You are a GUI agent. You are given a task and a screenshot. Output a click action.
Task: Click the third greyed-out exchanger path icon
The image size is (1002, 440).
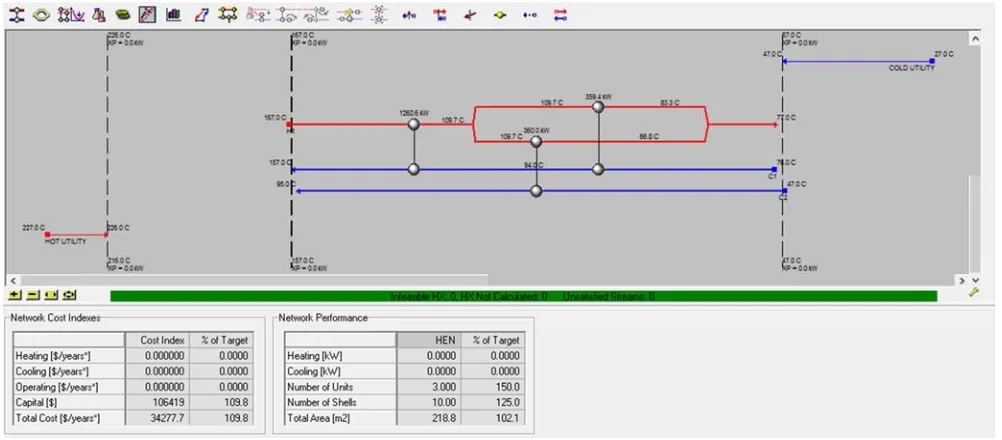tap(318, 15)
